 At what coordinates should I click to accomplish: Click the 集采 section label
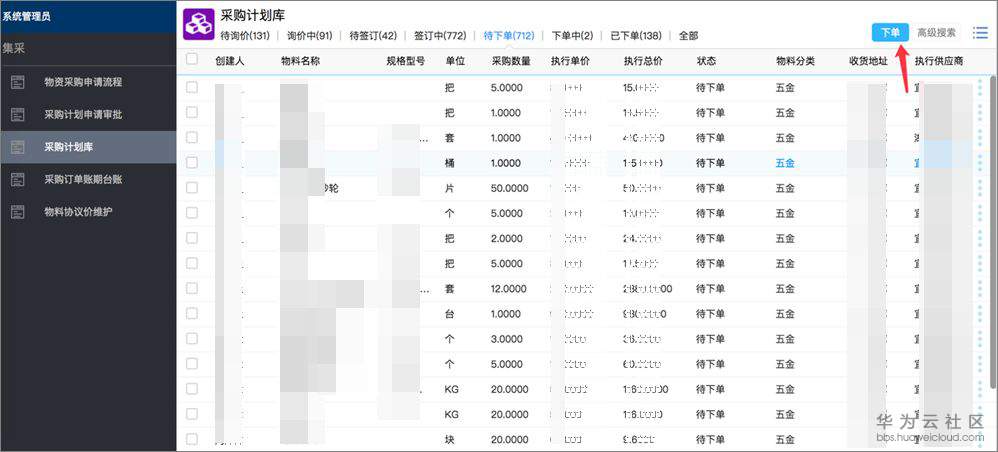[13, 49]
